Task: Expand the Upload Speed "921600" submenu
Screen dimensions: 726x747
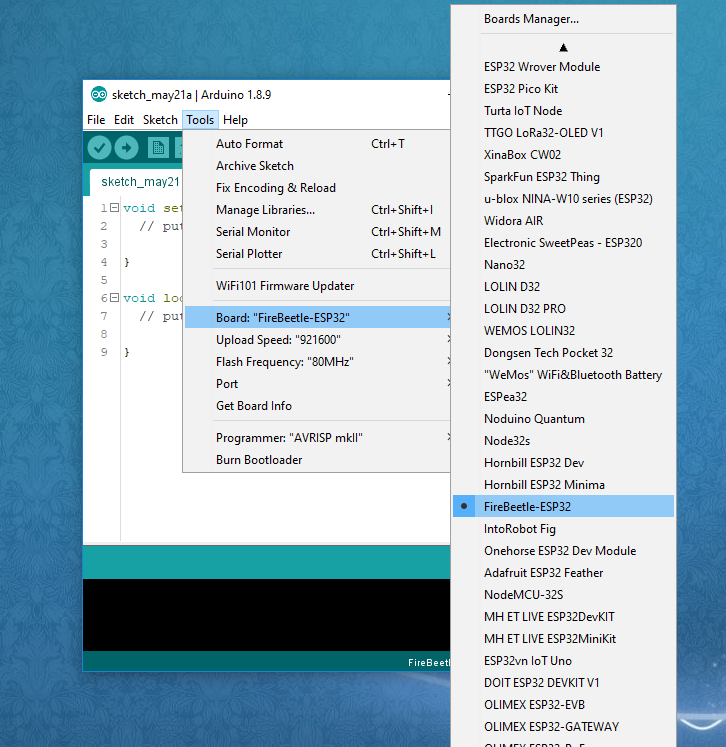Action: click(x=317, y=340)
